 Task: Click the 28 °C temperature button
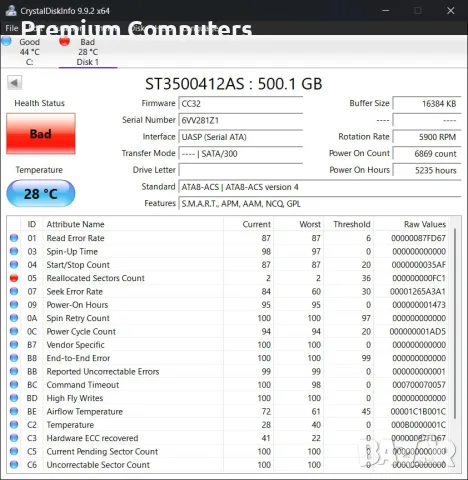(41, 194)
